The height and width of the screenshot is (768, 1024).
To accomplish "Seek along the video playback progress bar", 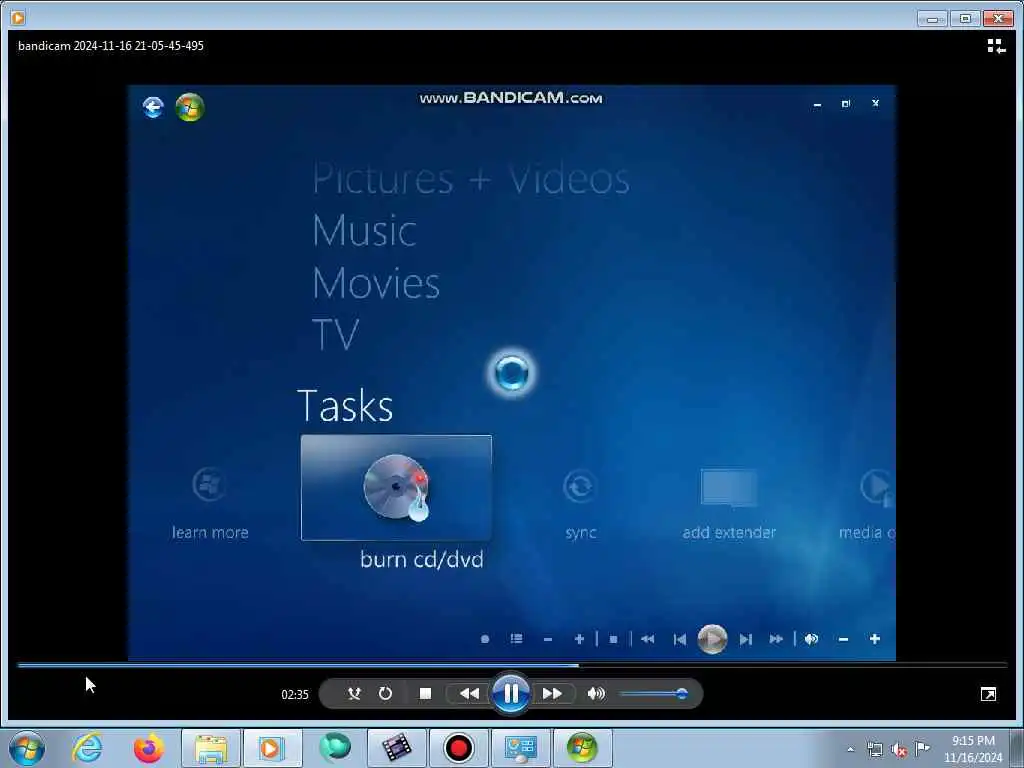I will pos(512,665).
